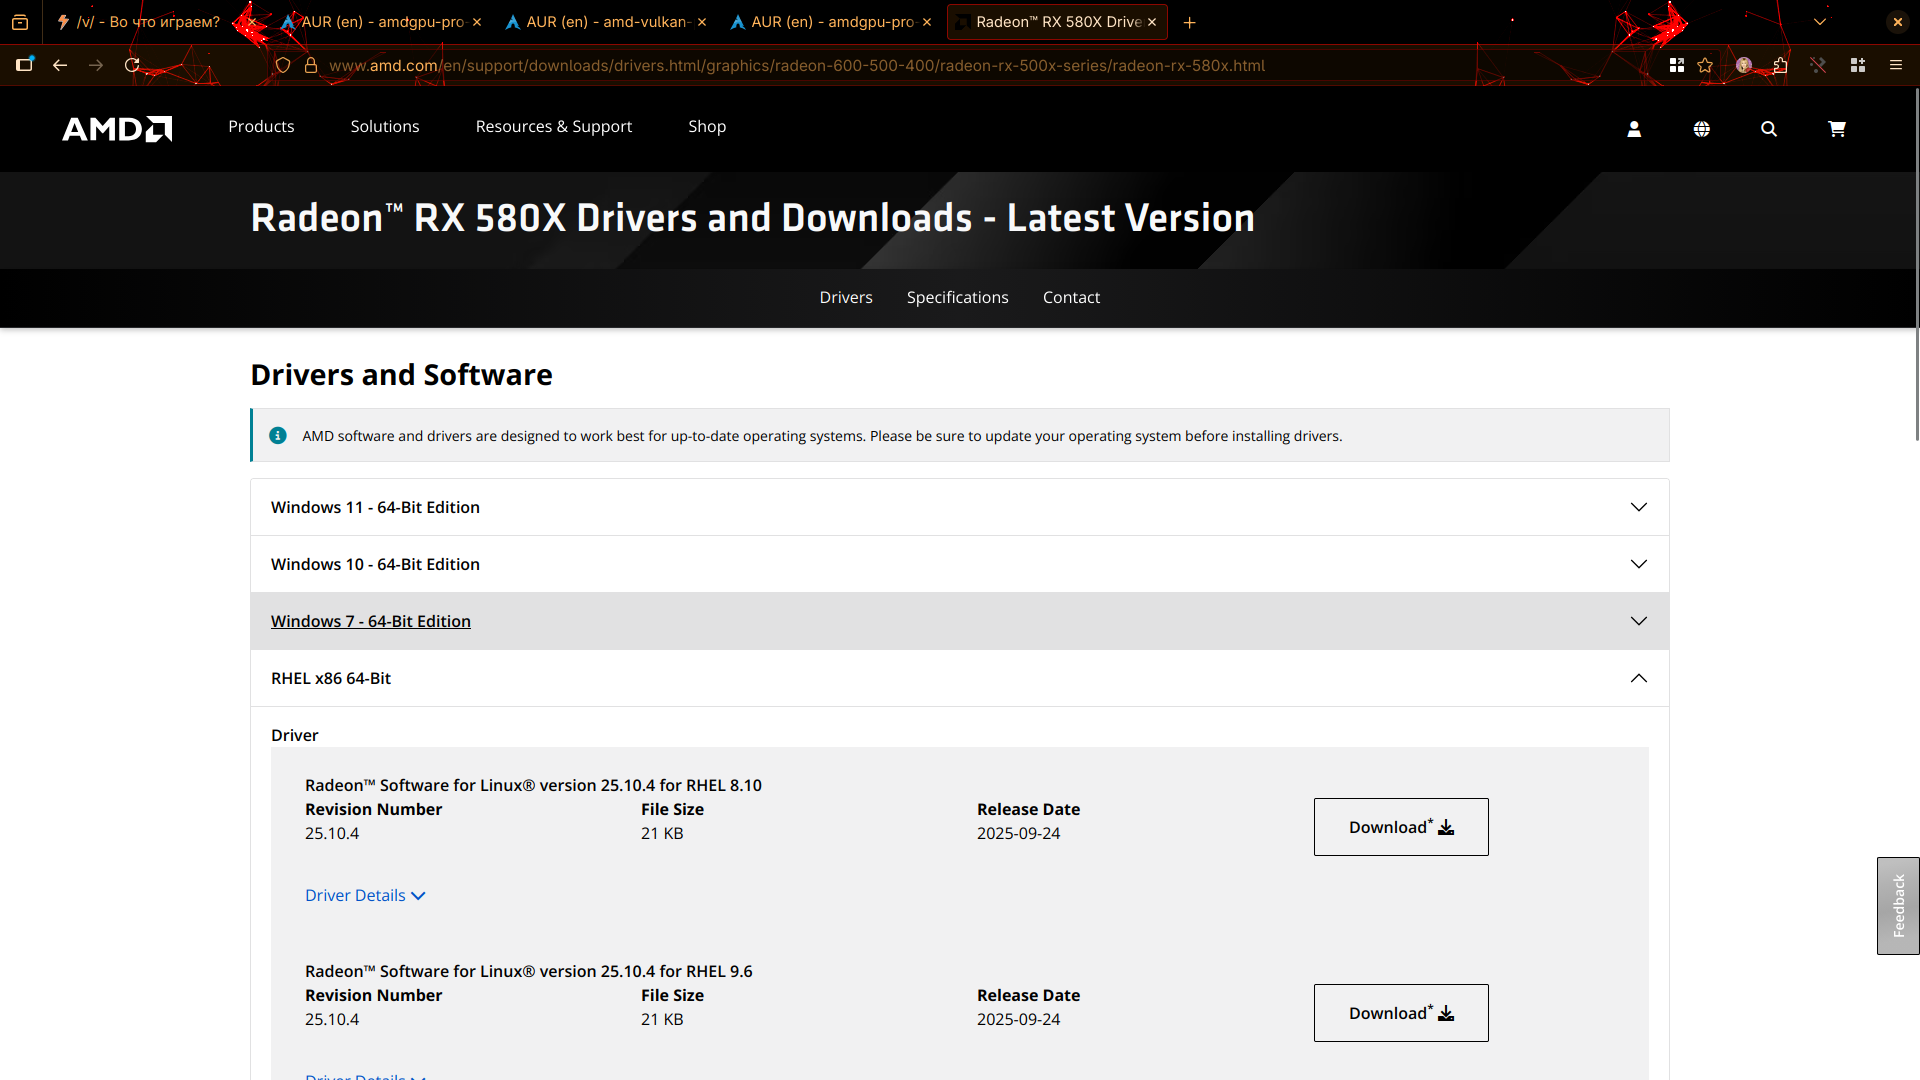Click the address bar URL field
This screenshot has width=1920, height=1080.
(796, 65)
